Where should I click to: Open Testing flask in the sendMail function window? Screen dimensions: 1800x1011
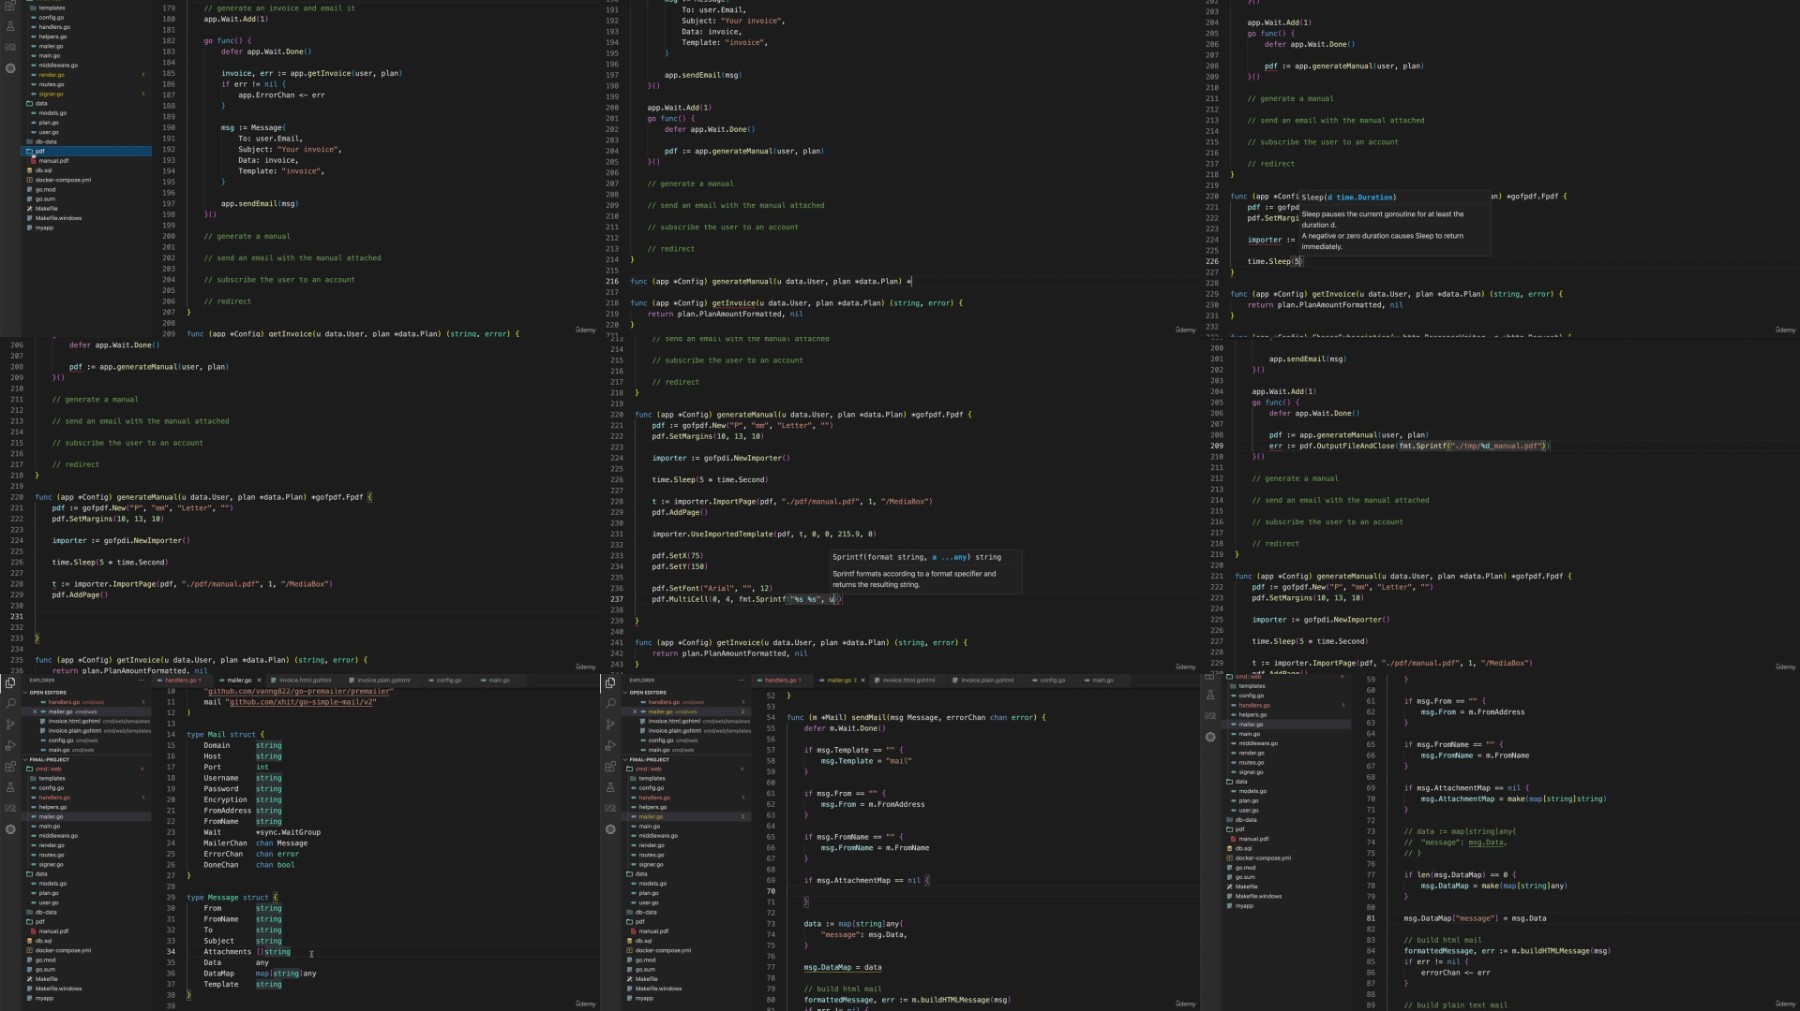coord(610,787)
